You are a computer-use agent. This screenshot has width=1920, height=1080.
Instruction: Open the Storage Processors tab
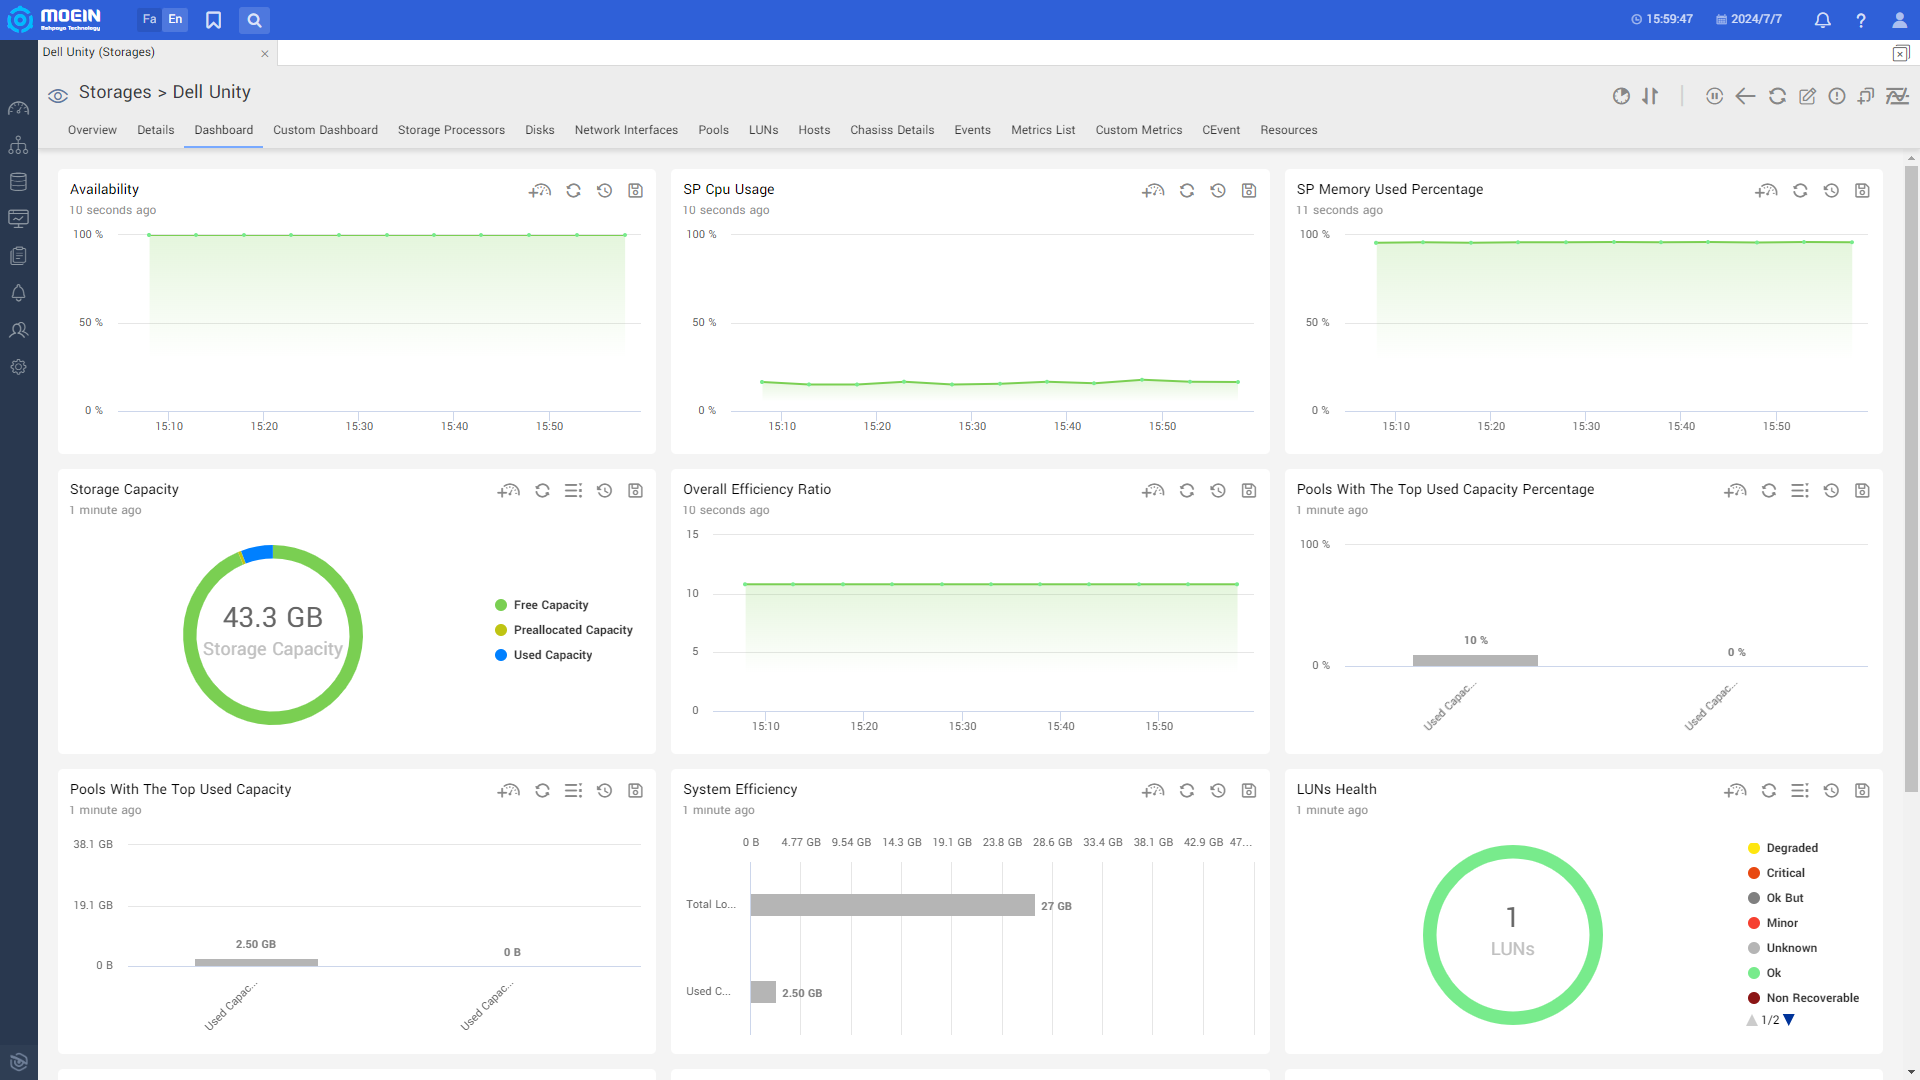[451, 130]
